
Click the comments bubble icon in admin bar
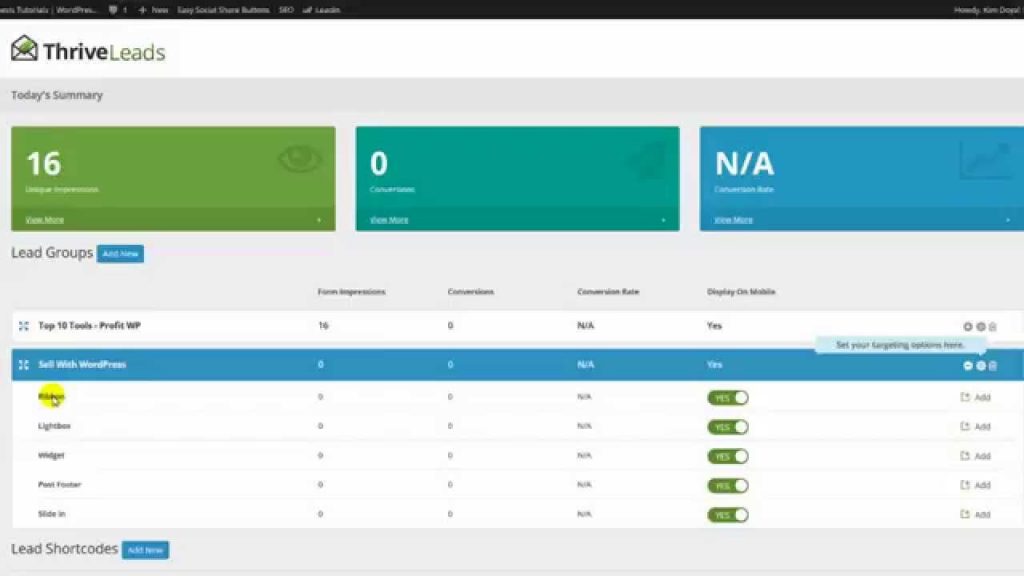click(113, 9)
